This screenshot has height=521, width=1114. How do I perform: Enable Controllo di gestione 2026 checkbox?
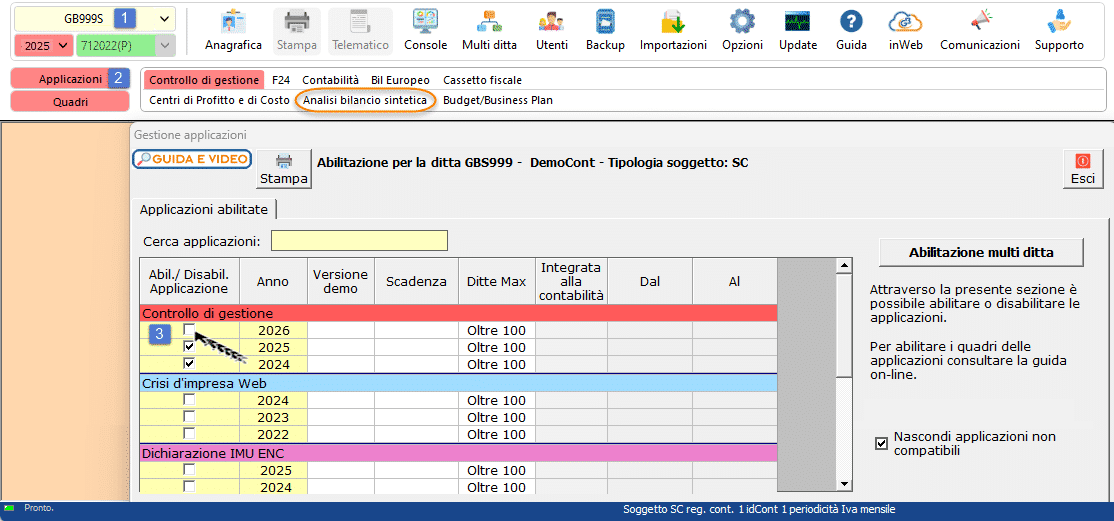189,329
